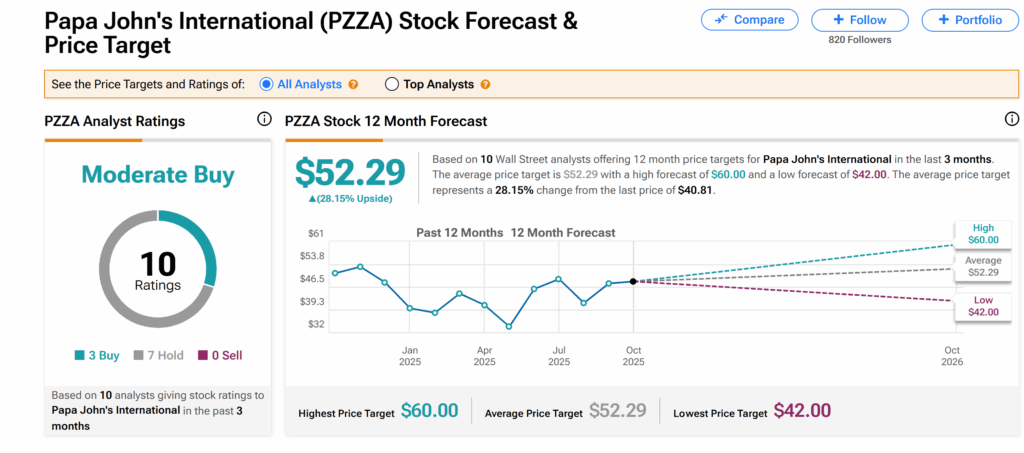
Task: Select the gray Hold segment of donut chart
Action: pyautogui.click(x=110, y=290)
